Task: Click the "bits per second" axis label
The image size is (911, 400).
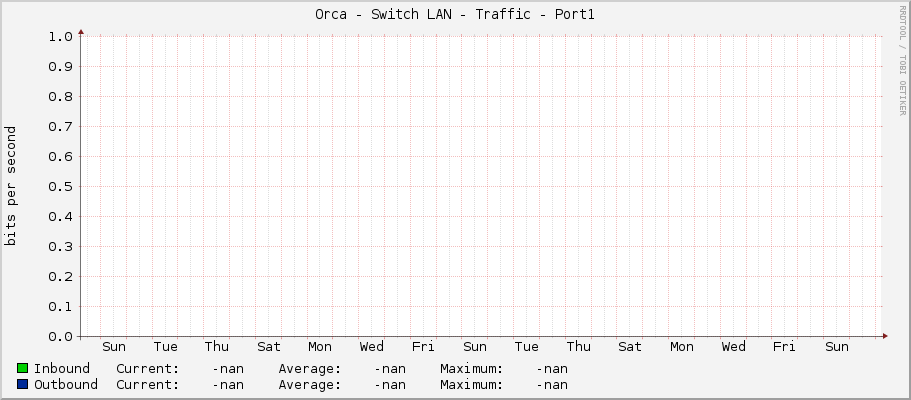Action: point(10,186)
